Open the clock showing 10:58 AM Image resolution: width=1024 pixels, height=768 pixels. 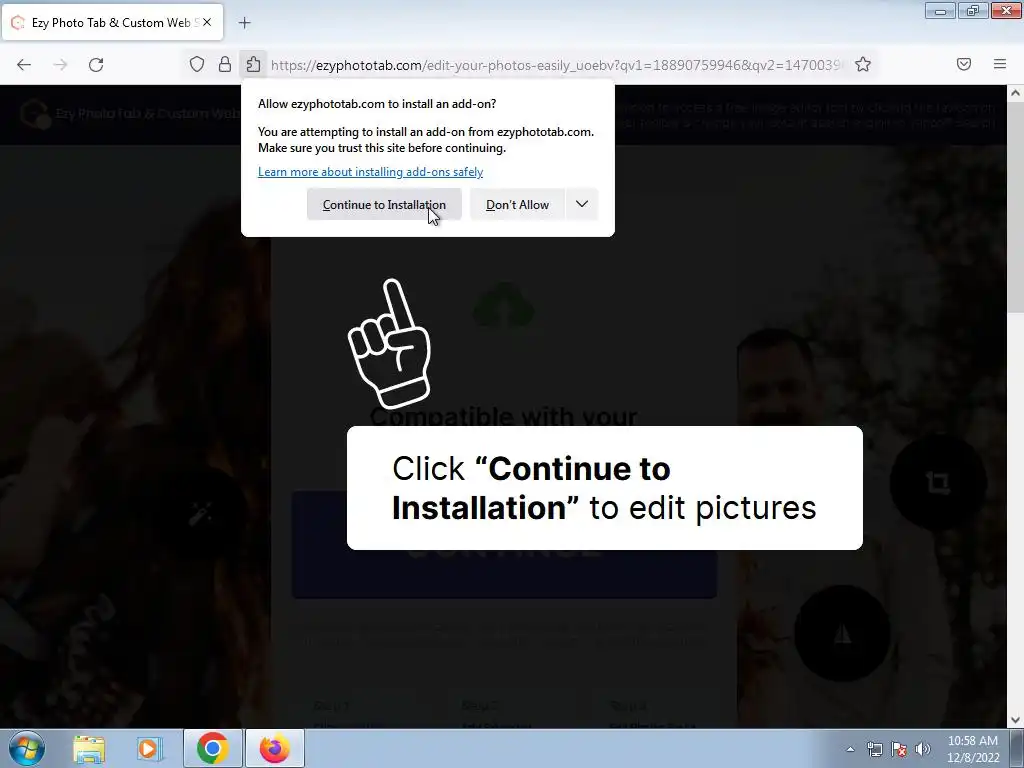(x=973, y=749)
